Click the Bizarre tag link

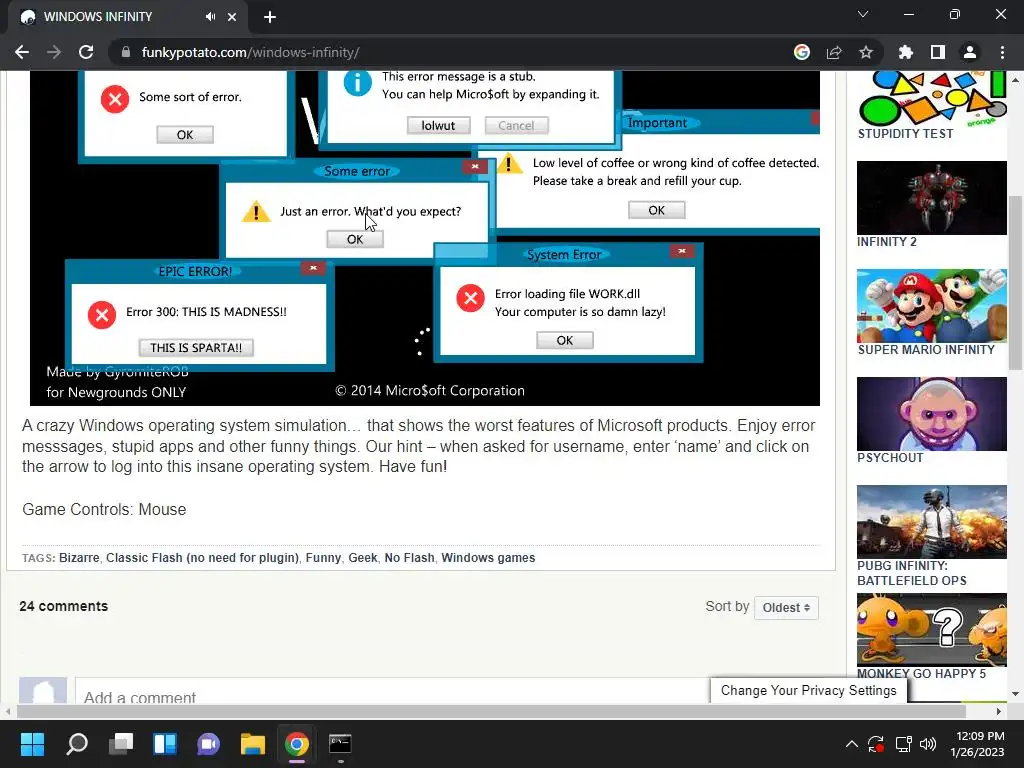coord(79,558)
